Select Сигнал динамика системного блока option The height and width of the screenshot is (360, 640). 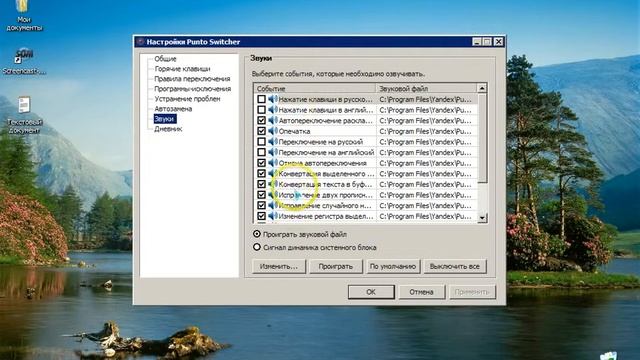[x=257, y=247]
